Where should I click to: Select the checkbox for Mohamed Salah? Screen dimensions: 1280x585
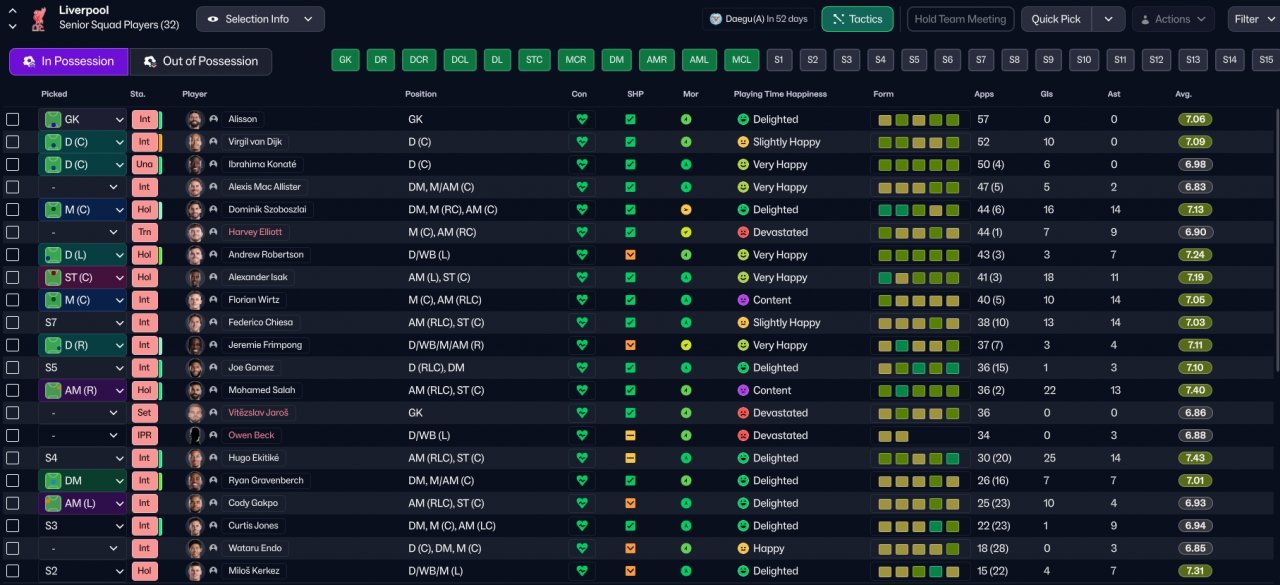[x=12, y=390]
